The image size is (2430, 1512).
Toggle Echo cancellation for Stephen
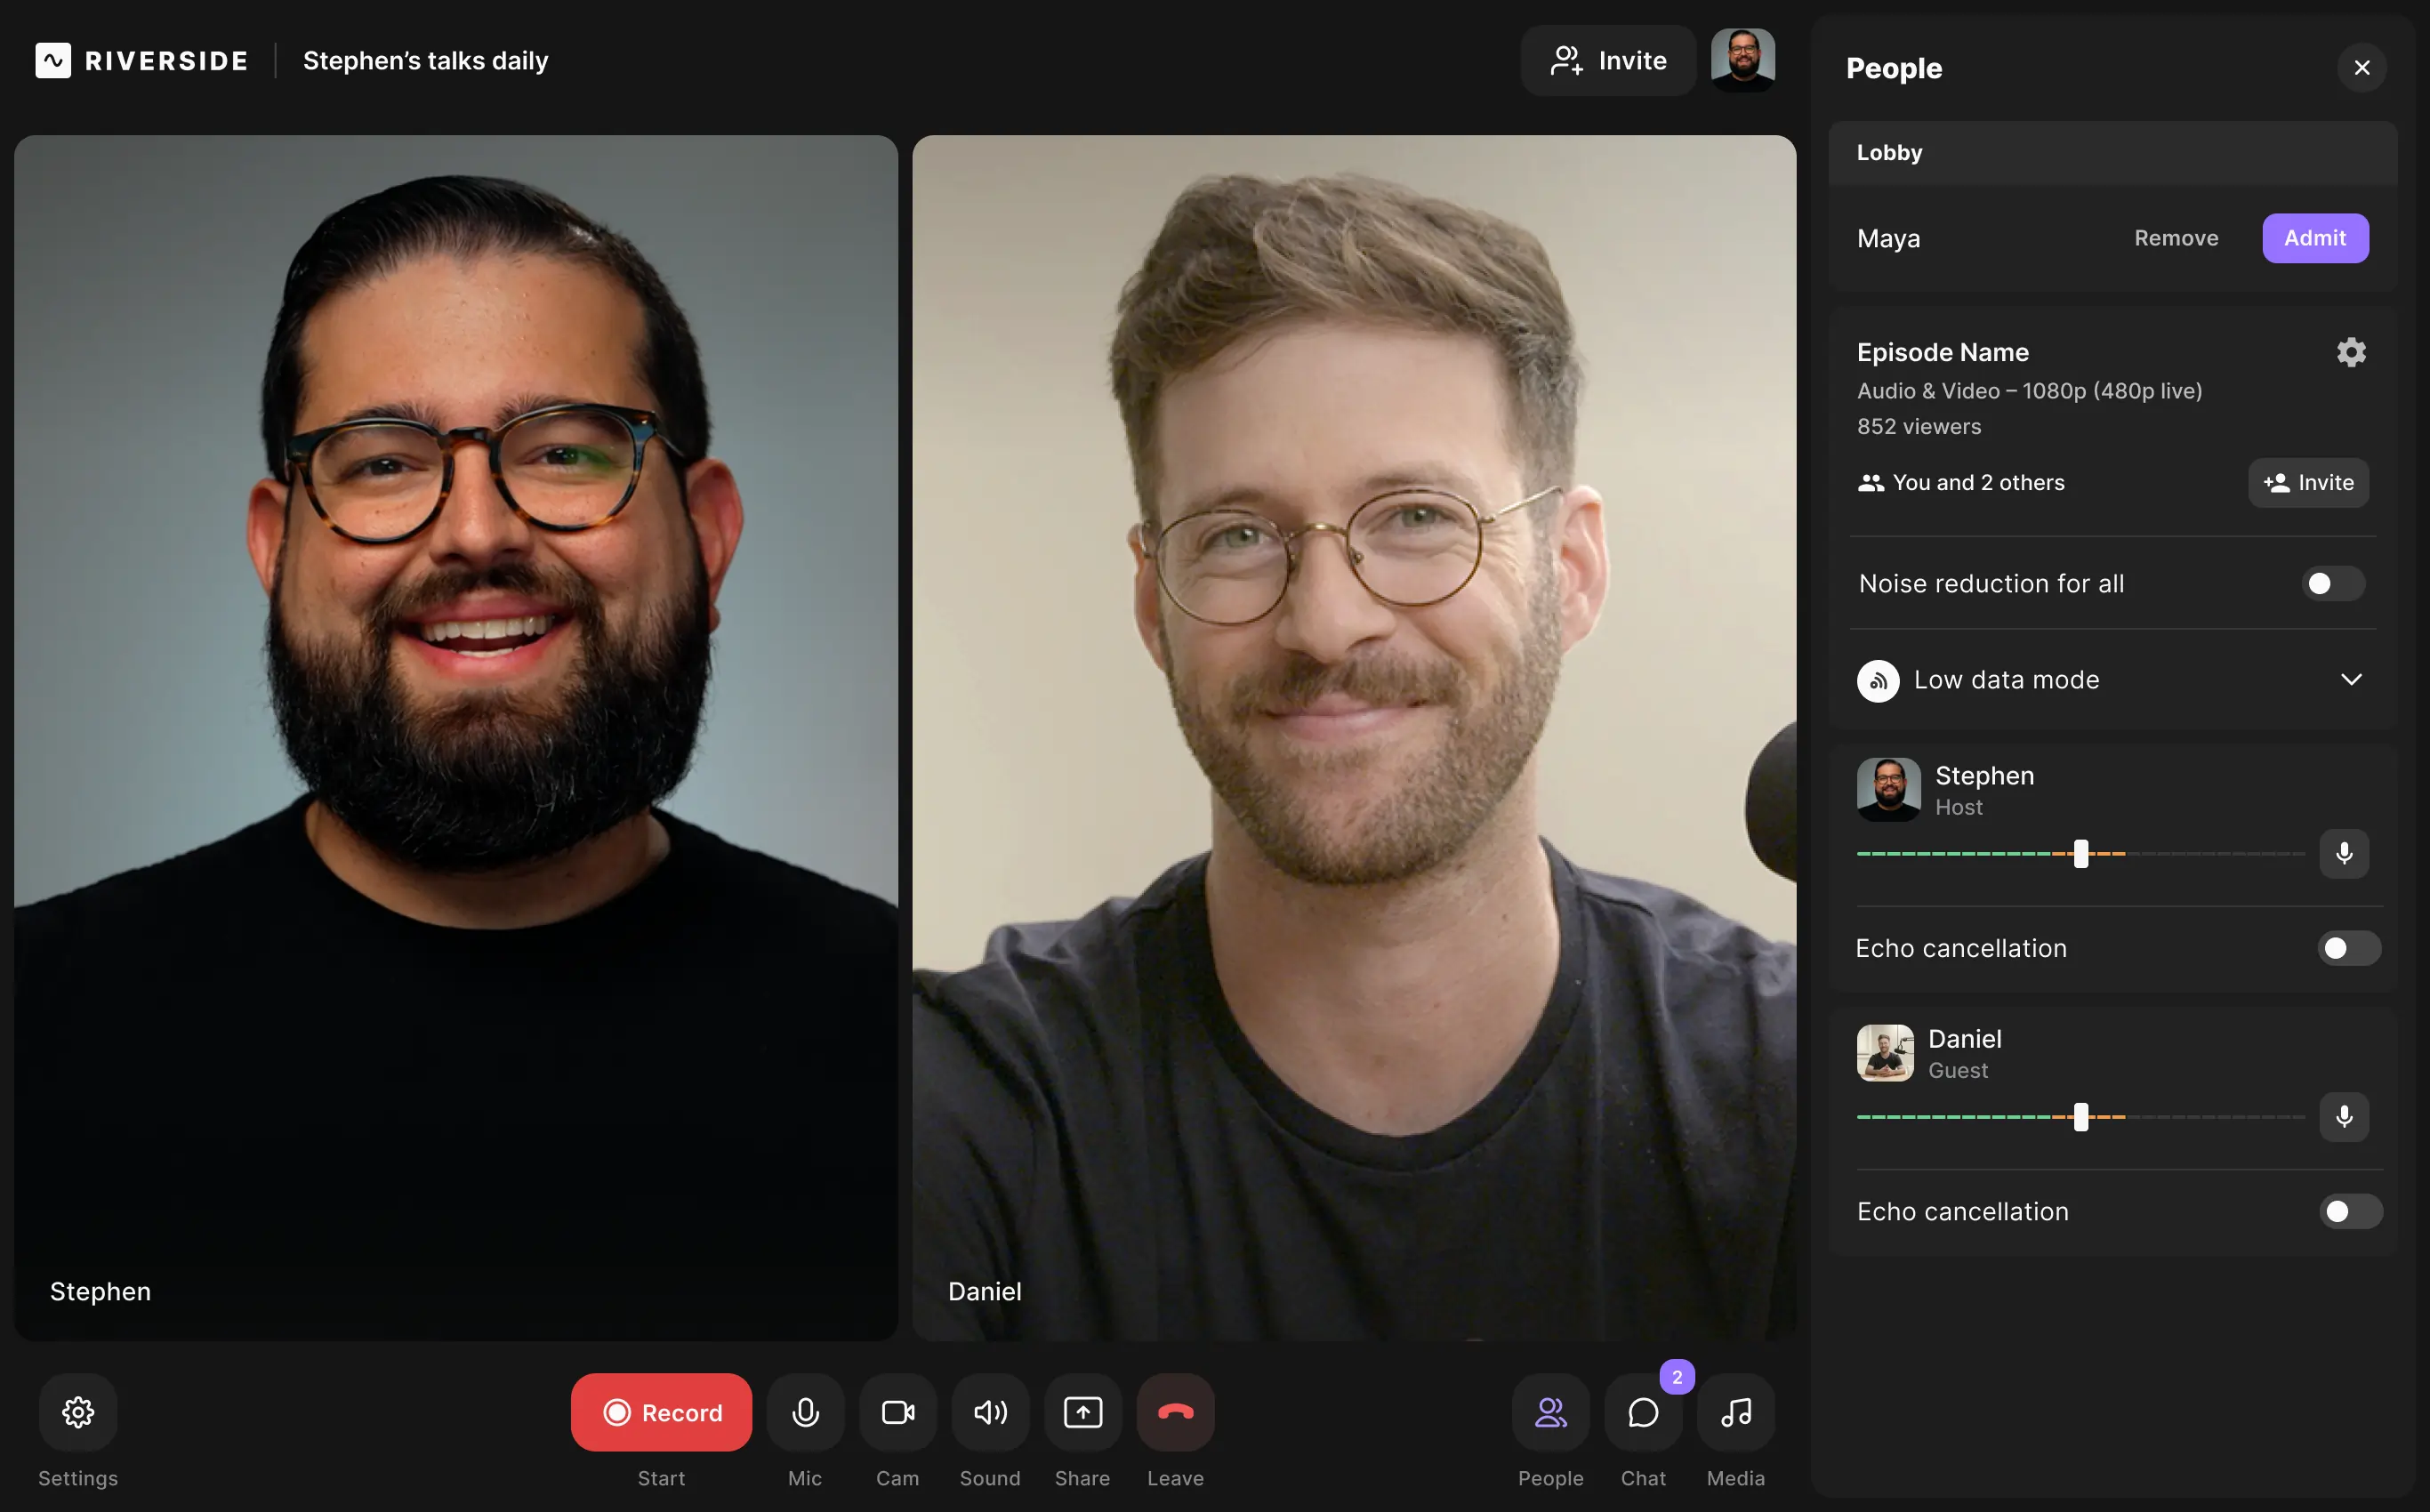pos(2348,947)
